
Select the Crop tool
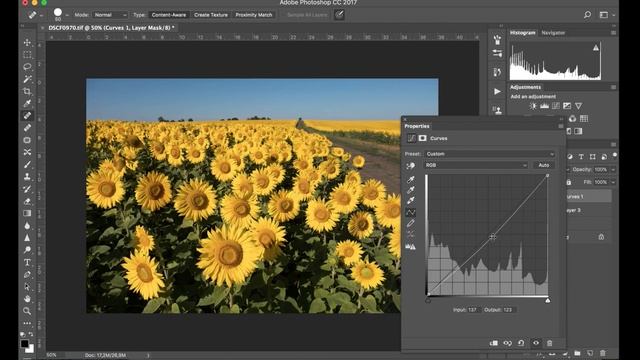(27, 91)
